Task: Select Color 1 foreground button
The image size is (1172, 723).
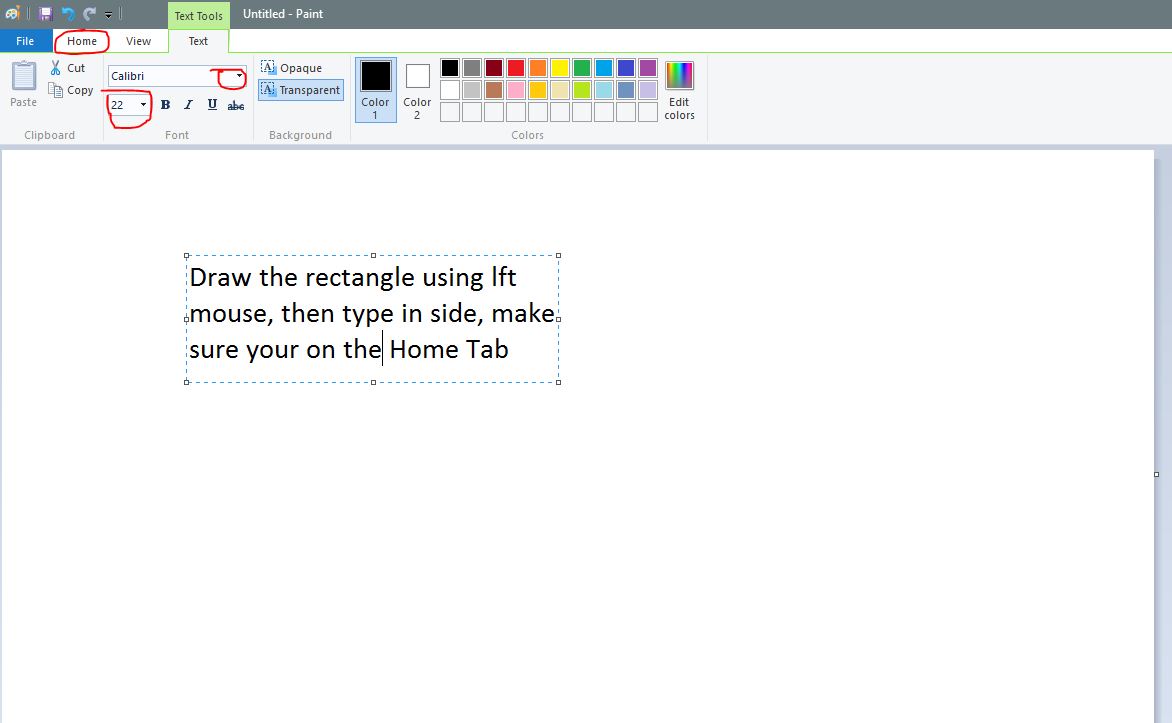Action: [x=375, y=90]
